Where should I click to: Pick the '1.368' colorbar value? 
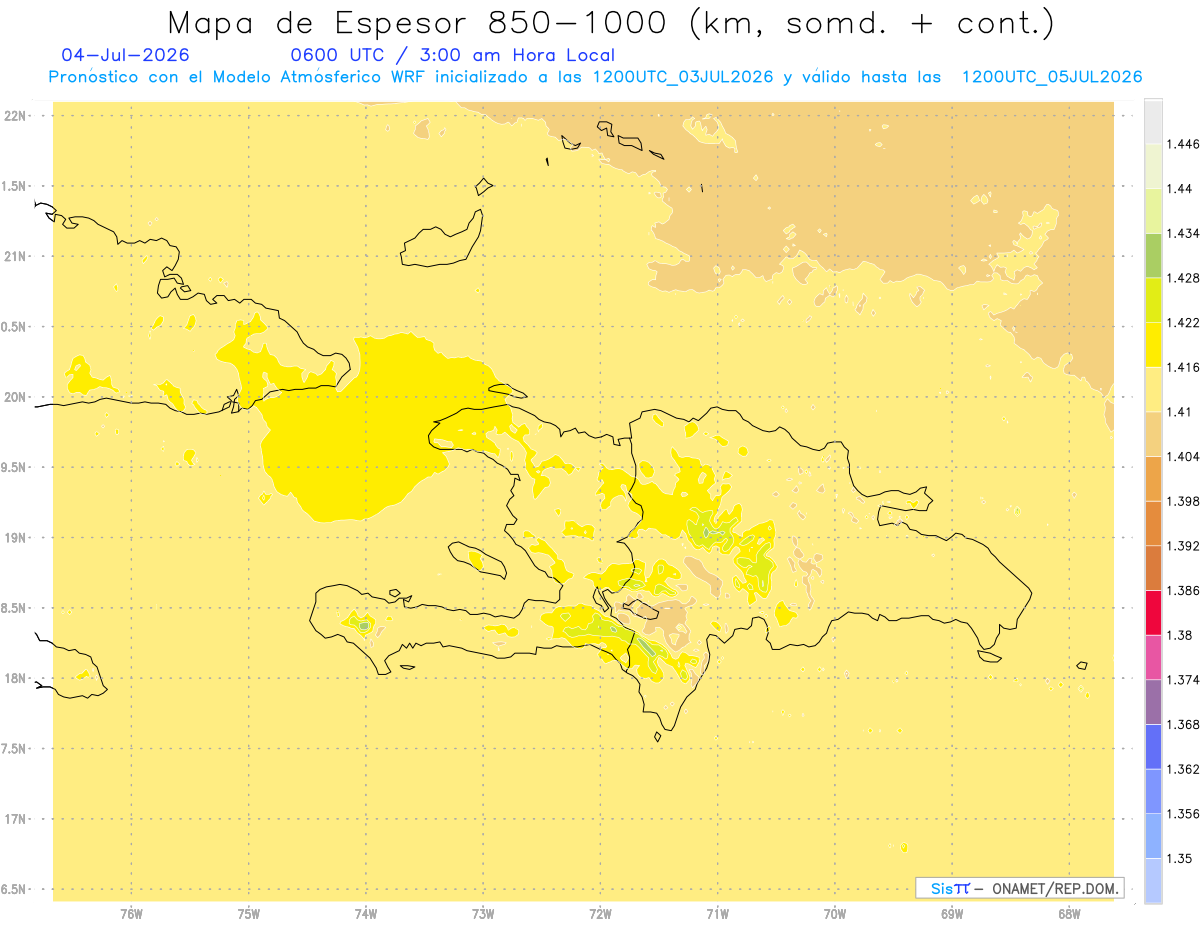[x=1183, y=724]
